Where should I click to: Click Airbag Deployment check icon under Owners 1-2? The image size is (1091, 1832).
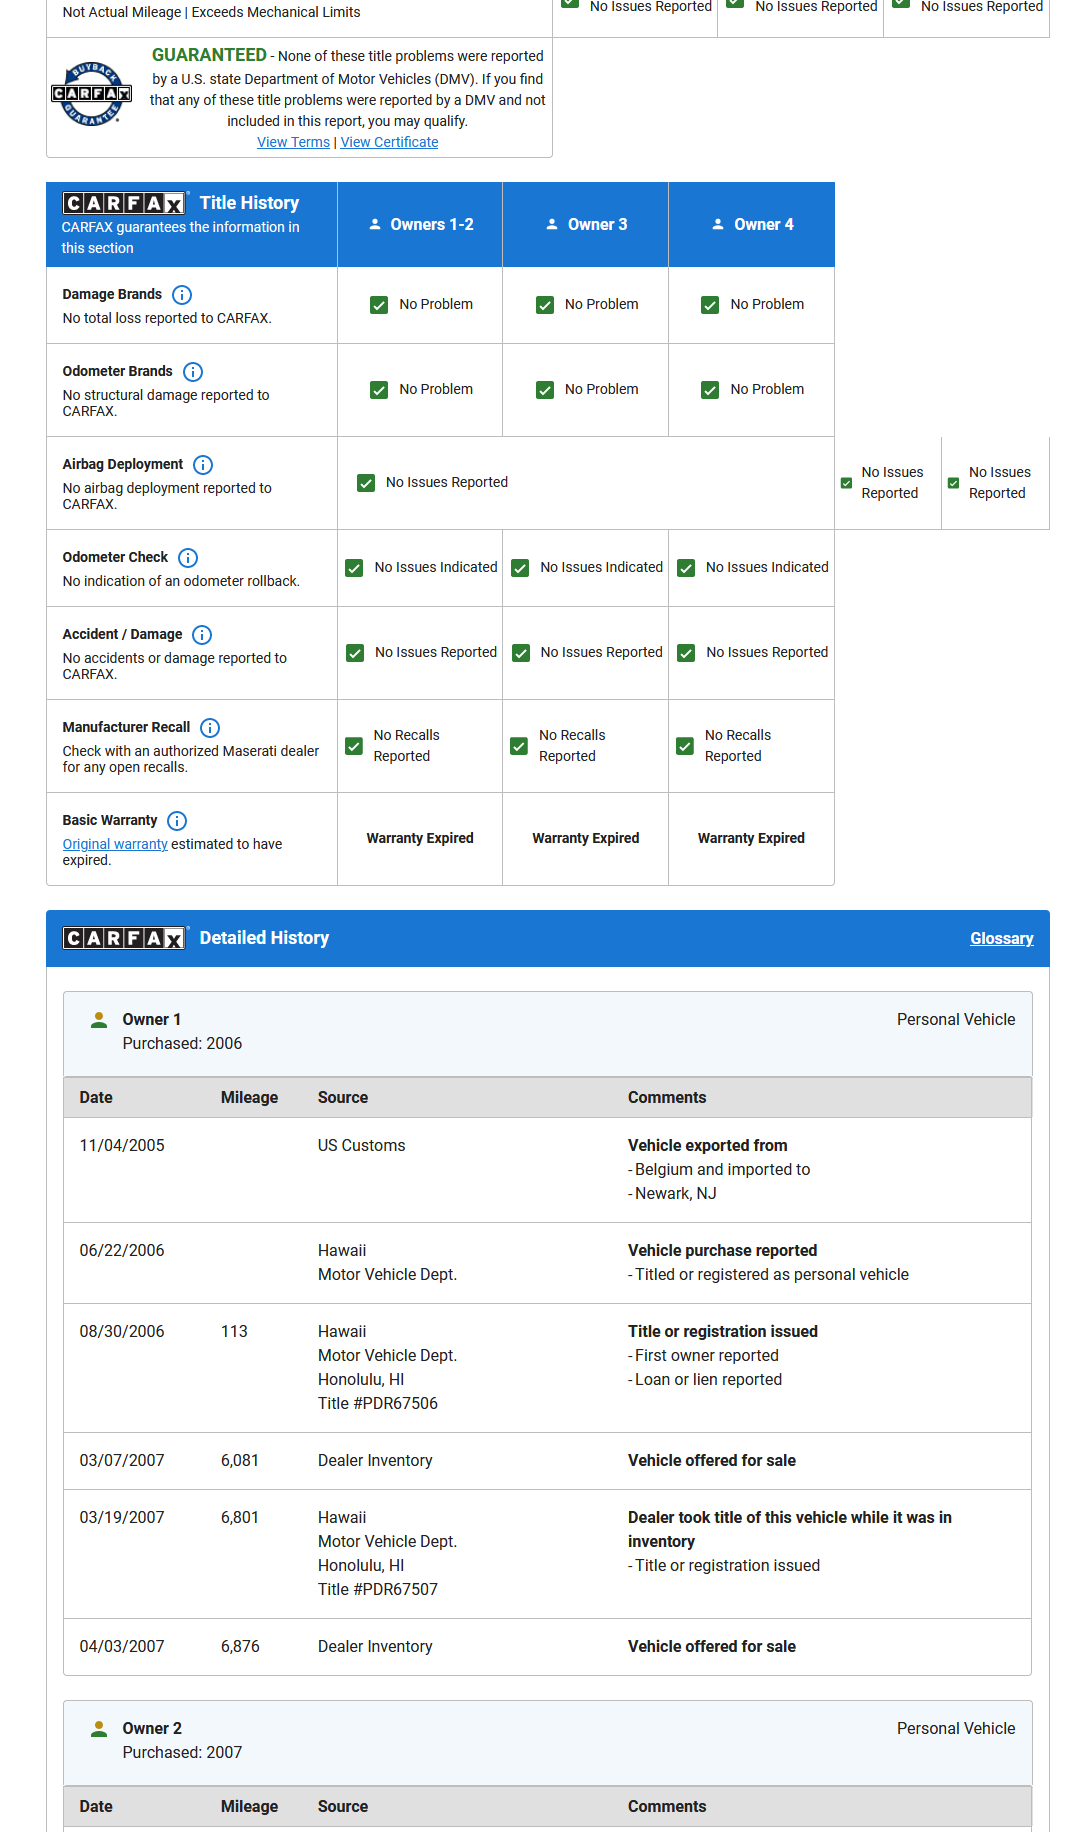(366, 483)
